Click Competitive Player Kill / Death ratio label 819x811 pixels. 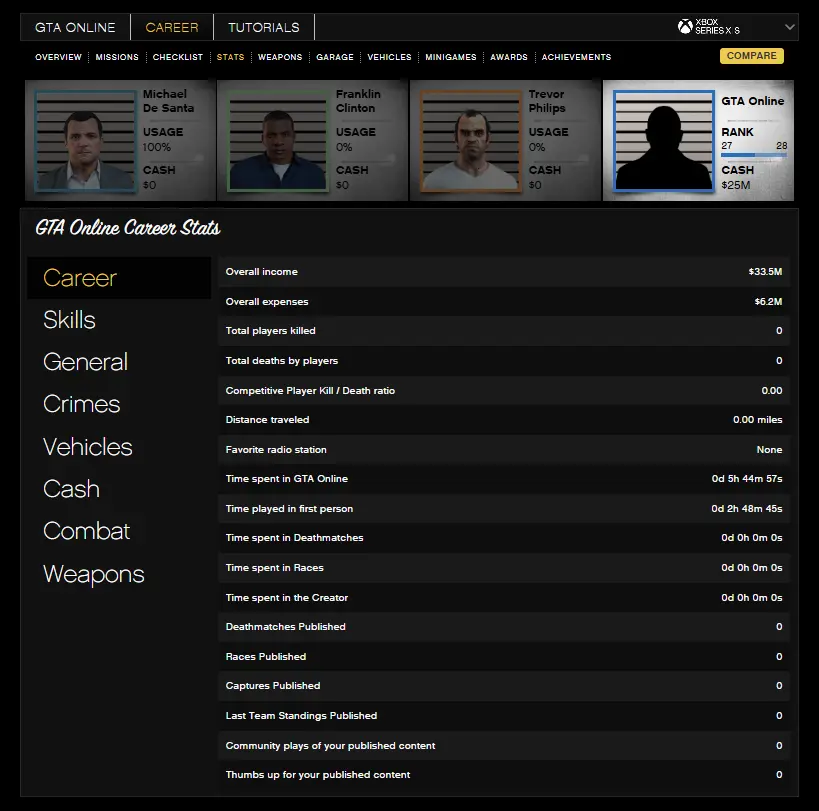(x=310, y=391)
